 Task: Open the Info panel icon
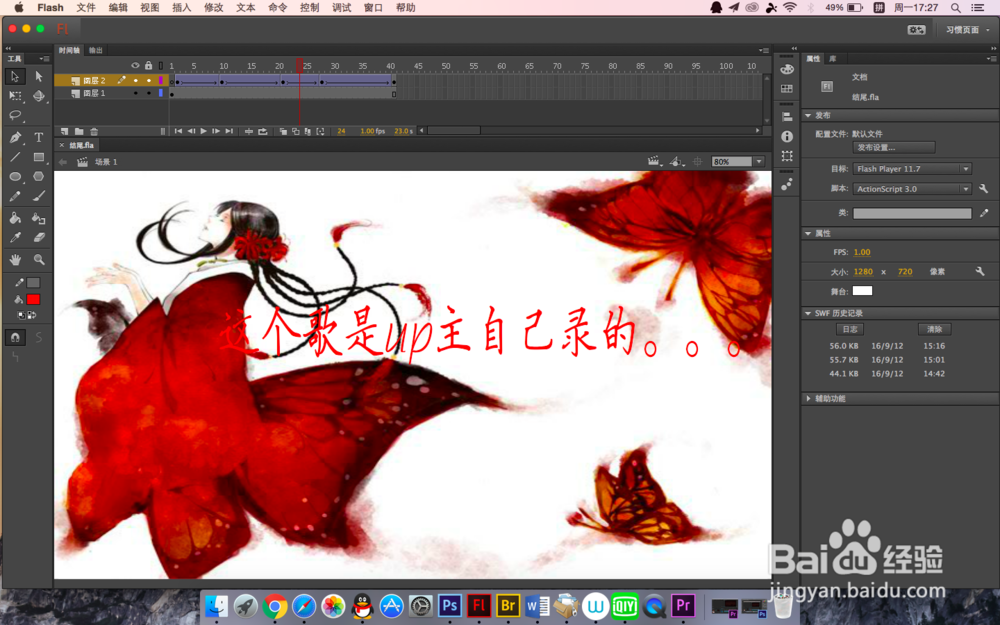pos(787,136)
